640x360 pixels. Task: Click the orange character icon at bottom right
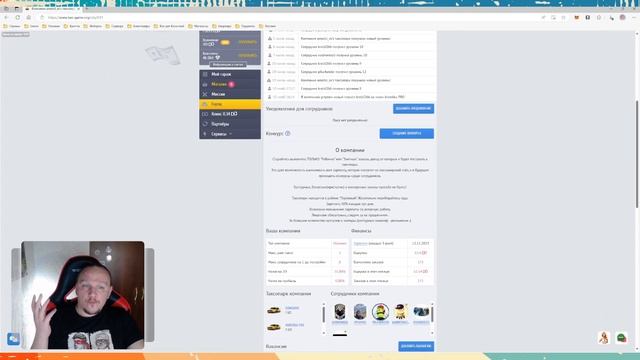pos(604,338)
